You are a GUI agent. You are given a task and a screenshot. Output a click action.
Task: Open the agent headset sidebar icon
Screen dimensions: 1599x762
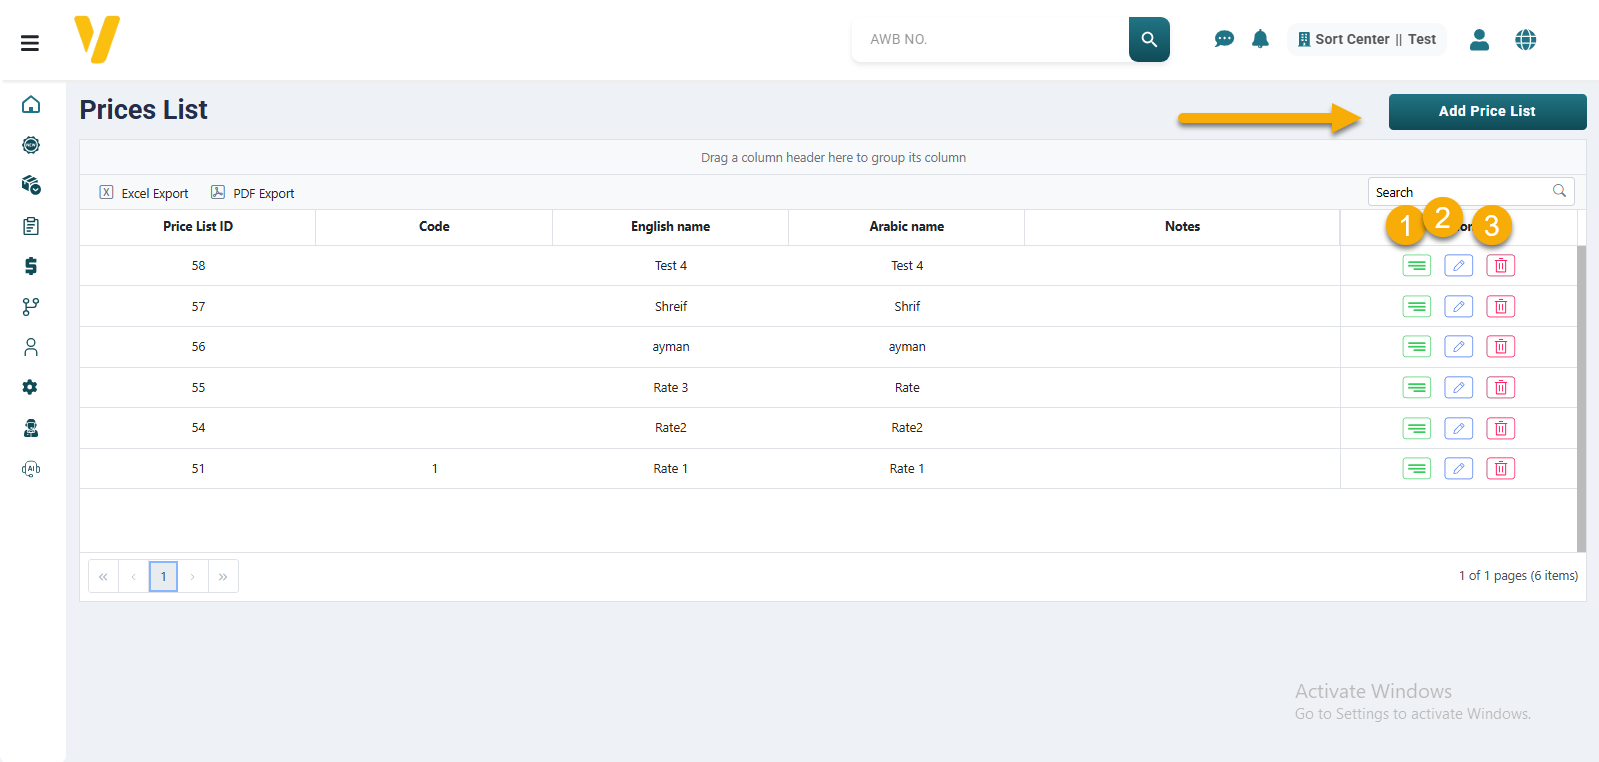pyautogui.click(x=31, y=428)
